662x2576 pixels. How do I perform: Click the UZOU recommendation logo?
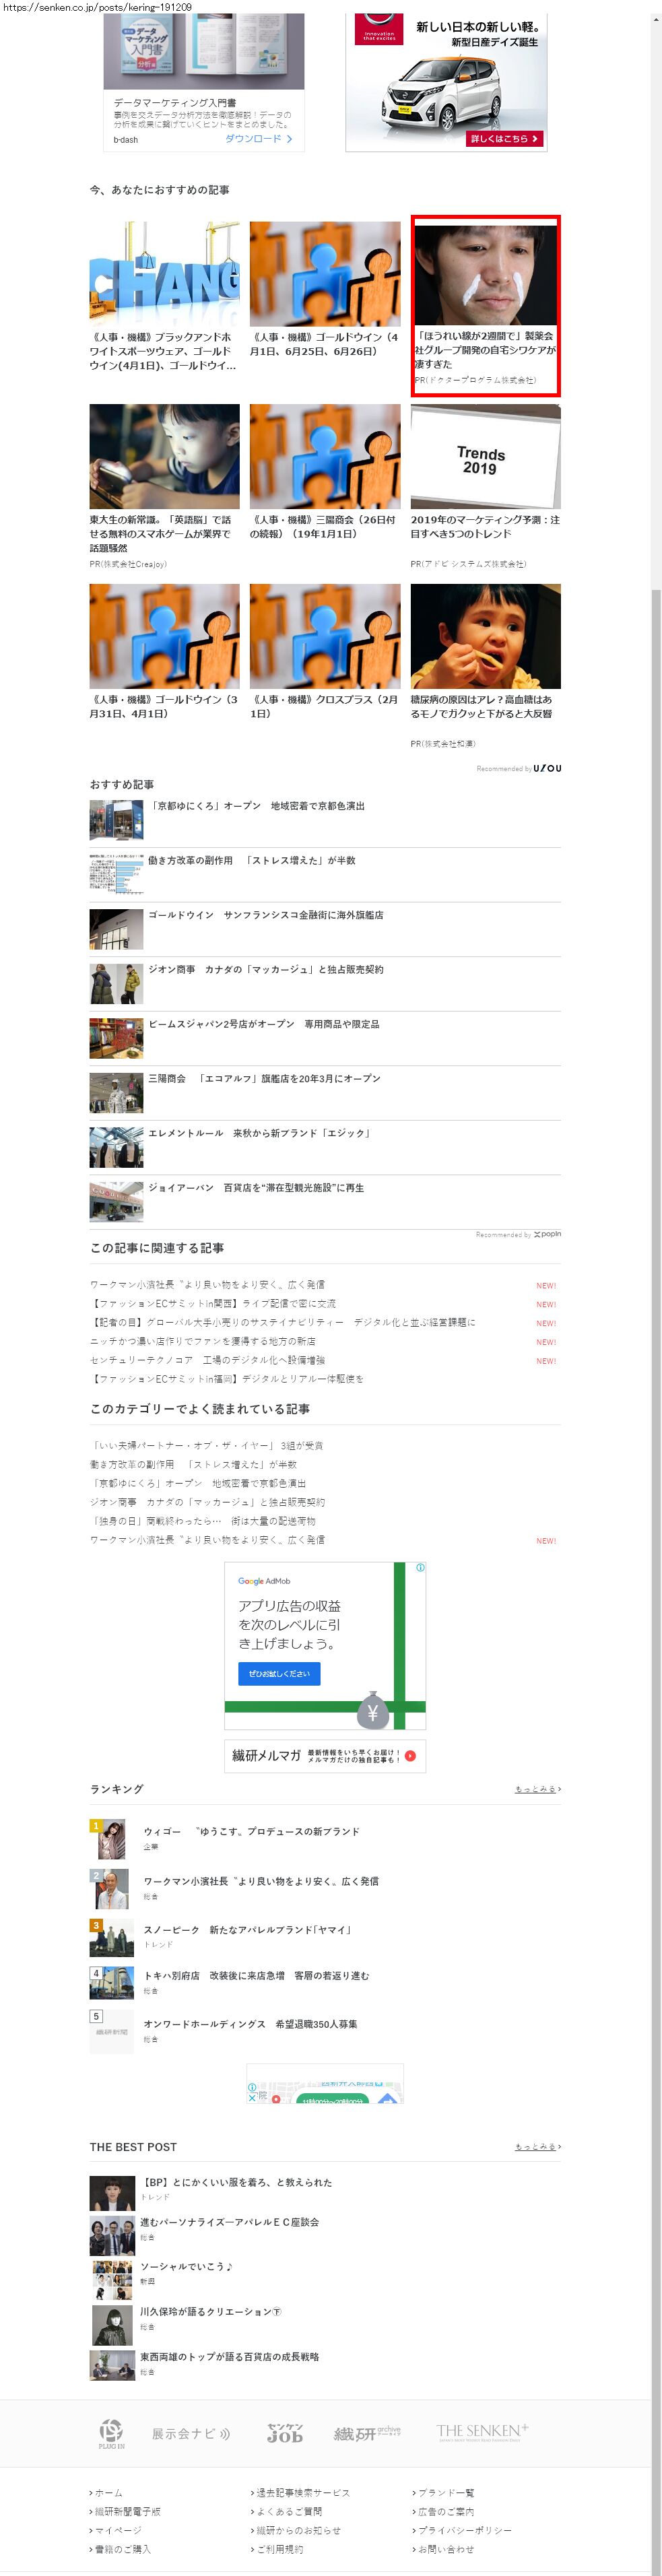point(547,768)
